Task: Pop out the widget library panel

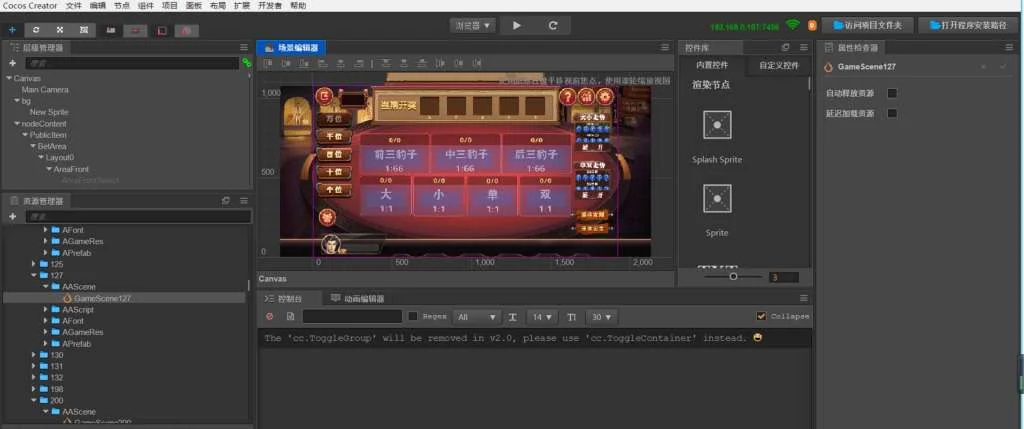Action: click(786, 48)
